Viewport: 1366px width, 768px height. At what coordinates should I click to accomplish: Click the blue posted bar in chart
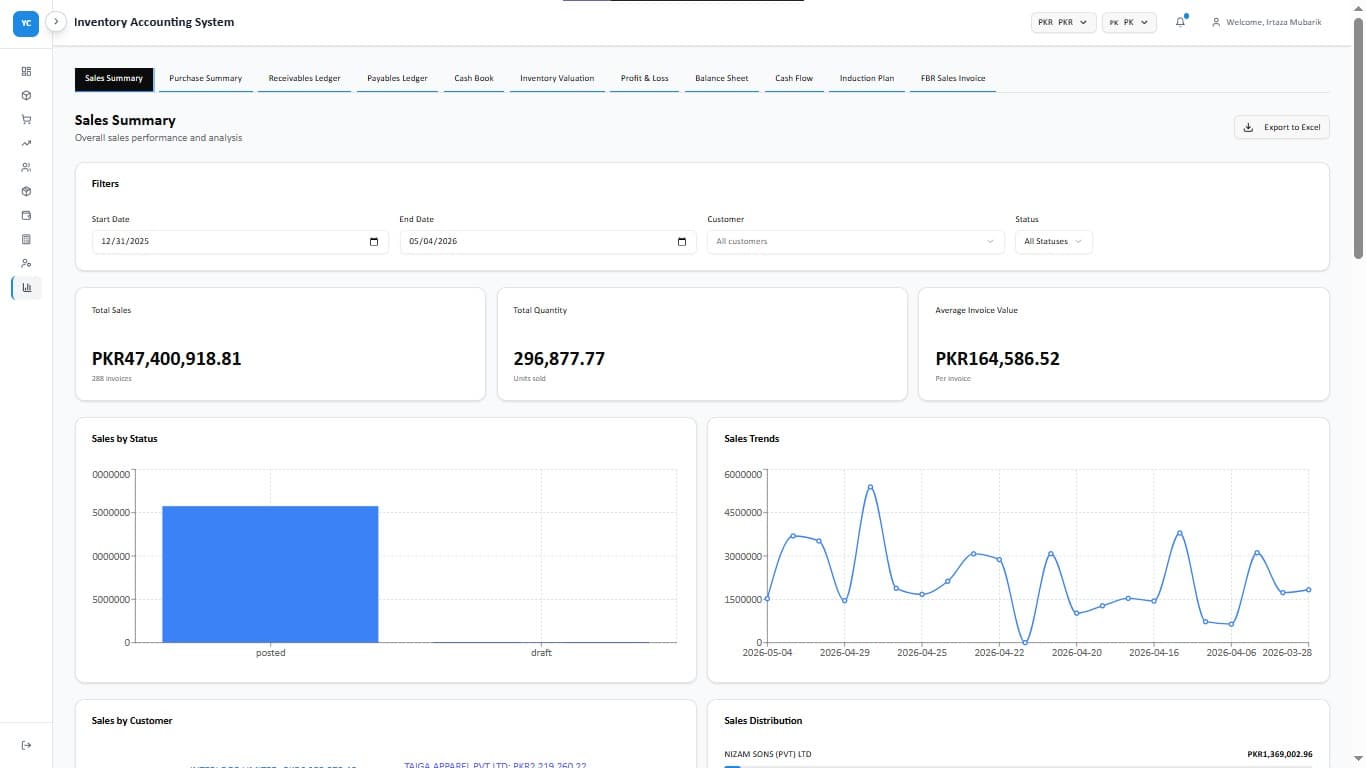[x=270, y=574]
